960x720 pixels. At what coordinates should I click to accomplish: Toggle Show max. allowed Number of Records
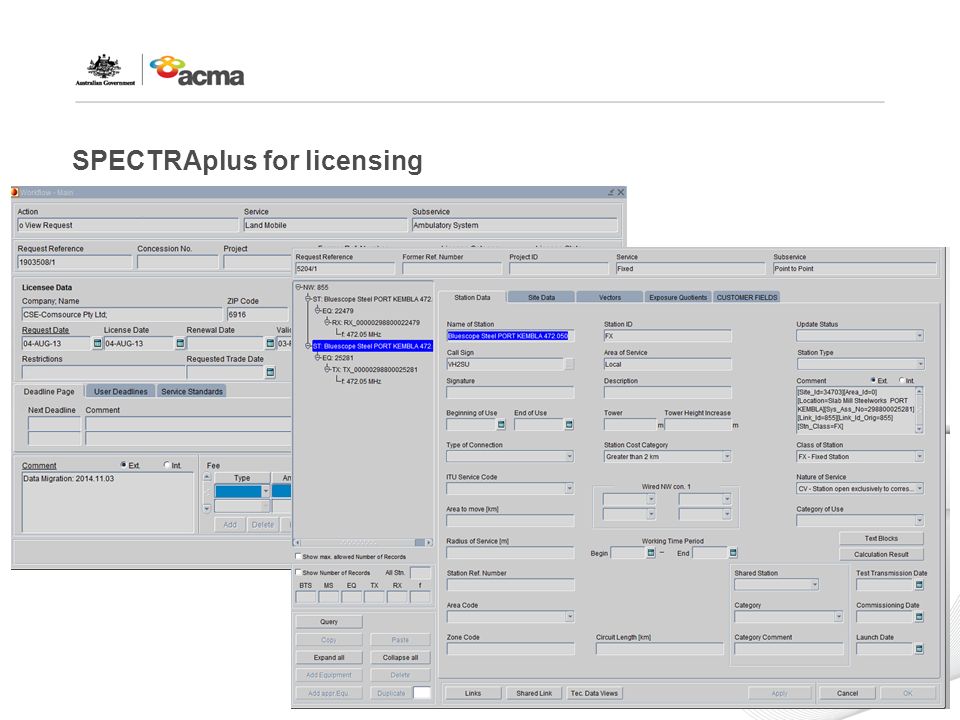point(298,557)
